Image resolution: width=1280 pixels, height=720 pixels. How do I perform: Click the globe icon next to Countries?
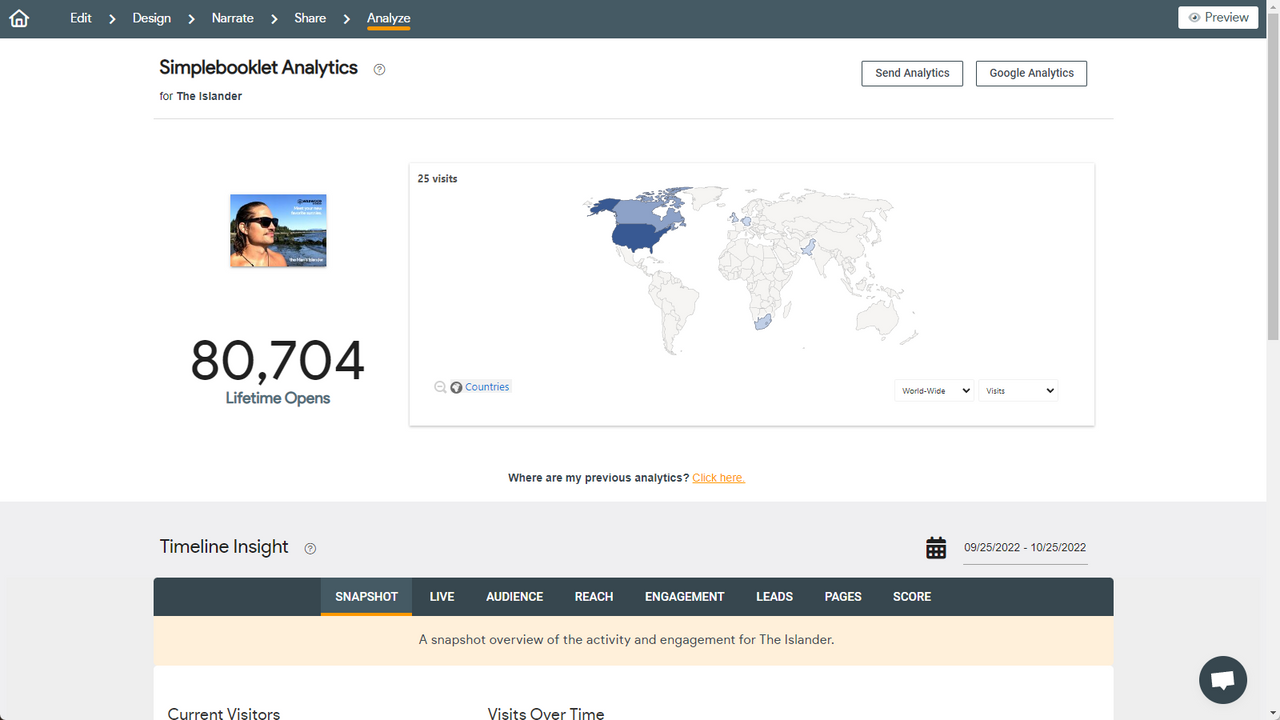(x=457, y=387)
